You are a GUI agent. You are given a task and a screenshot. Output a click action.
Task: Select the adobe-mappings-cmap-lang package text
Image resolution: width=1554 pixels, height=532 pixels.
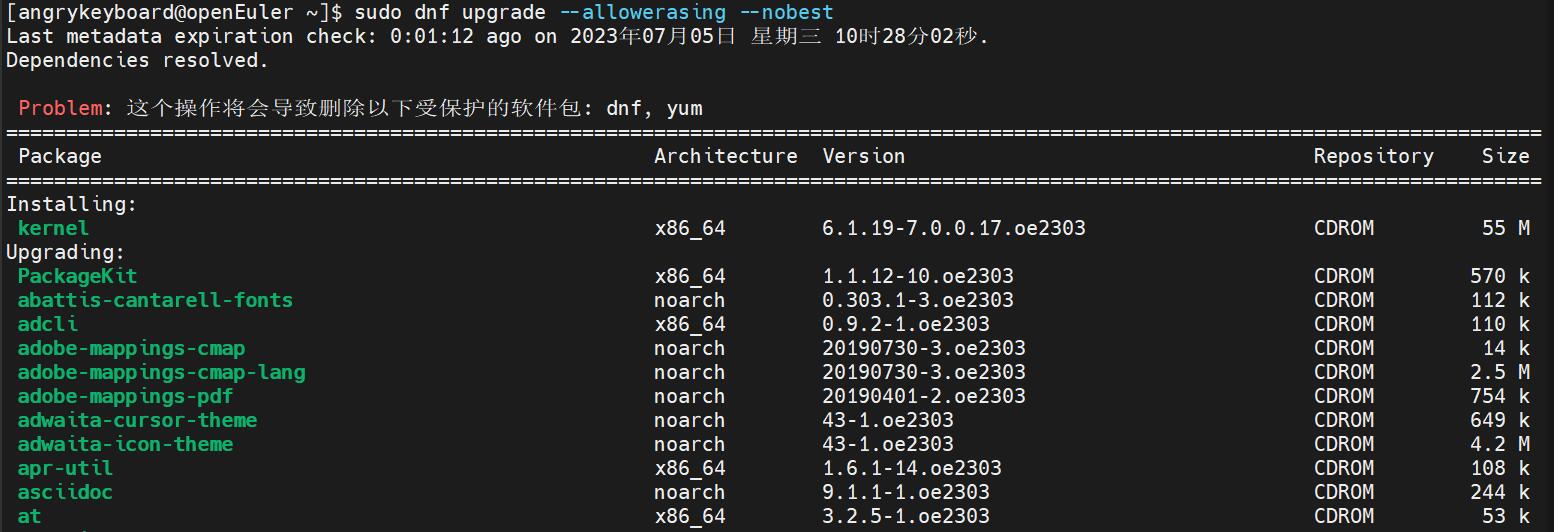coord(161,372)
